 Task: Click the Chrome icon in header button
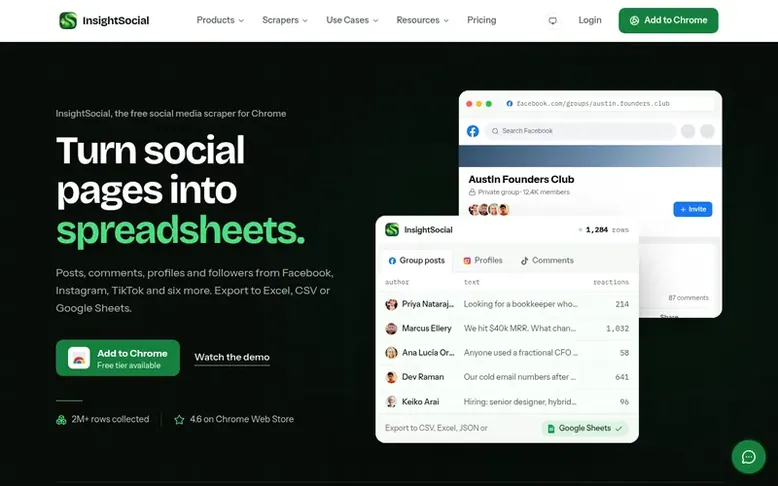(x=634, y=20)
